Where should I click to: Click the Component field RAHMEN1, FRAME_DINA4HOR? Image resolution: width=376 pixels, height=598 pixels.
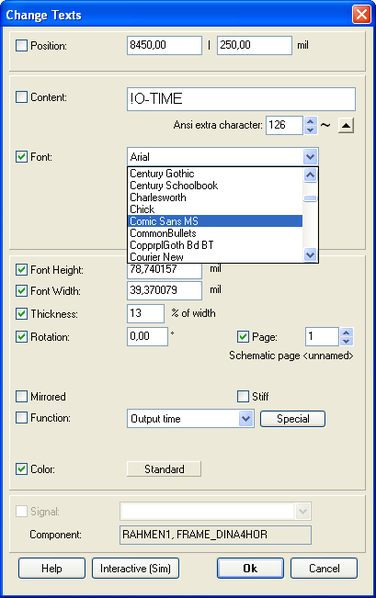click(215, 535)
